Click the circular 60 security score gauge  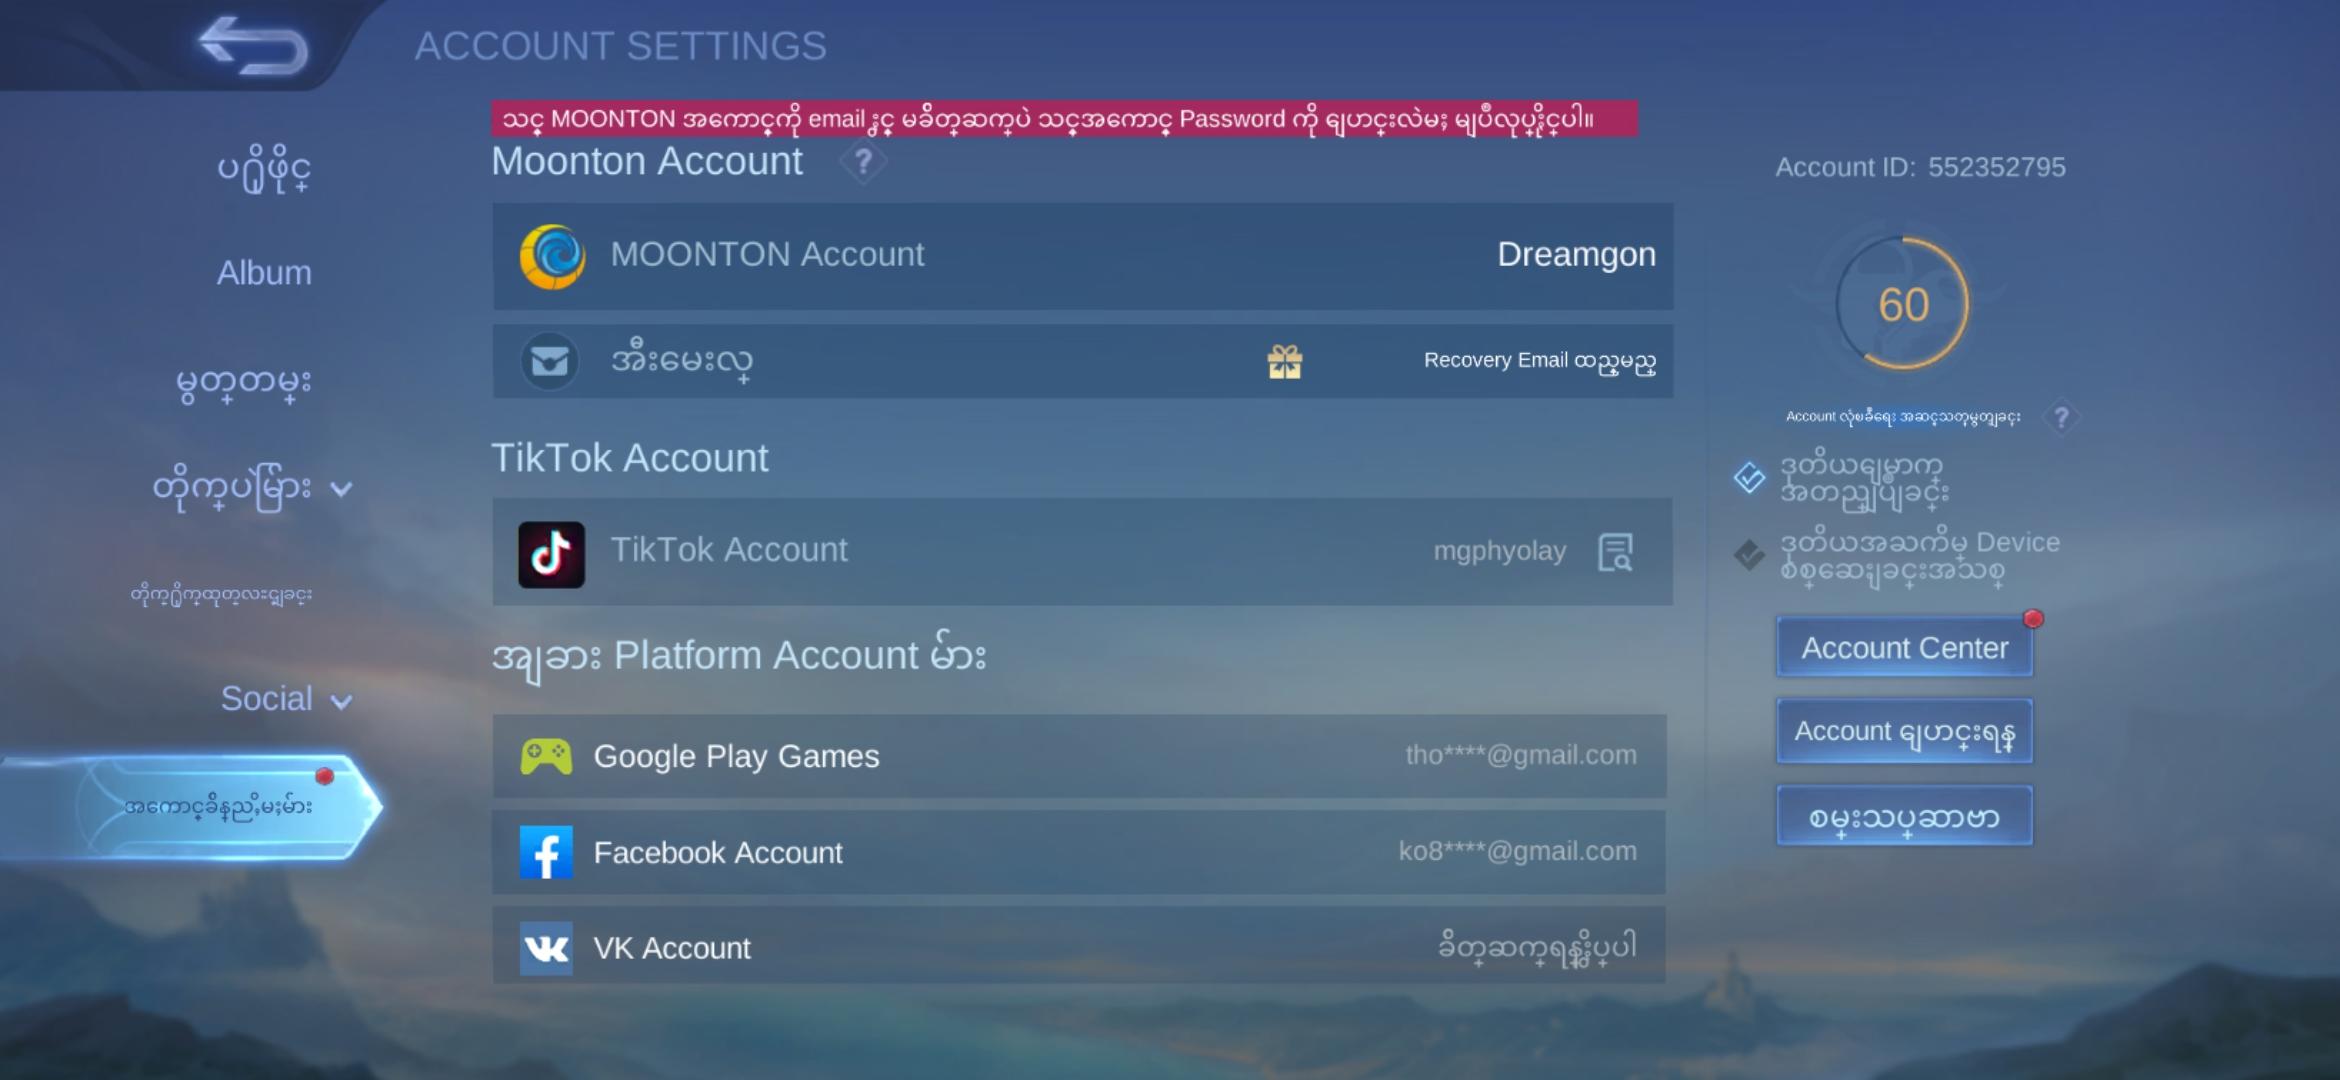[1903, 304]
